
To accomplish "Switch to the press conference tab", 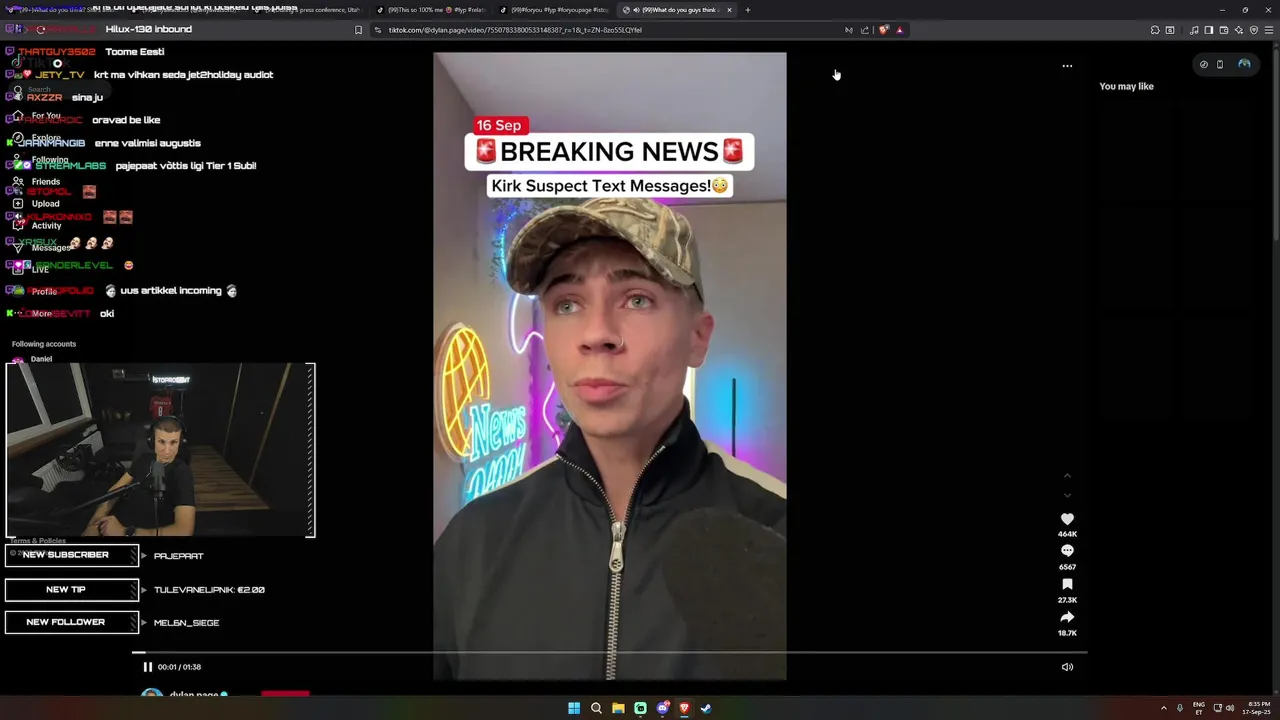I will point(306,10).
